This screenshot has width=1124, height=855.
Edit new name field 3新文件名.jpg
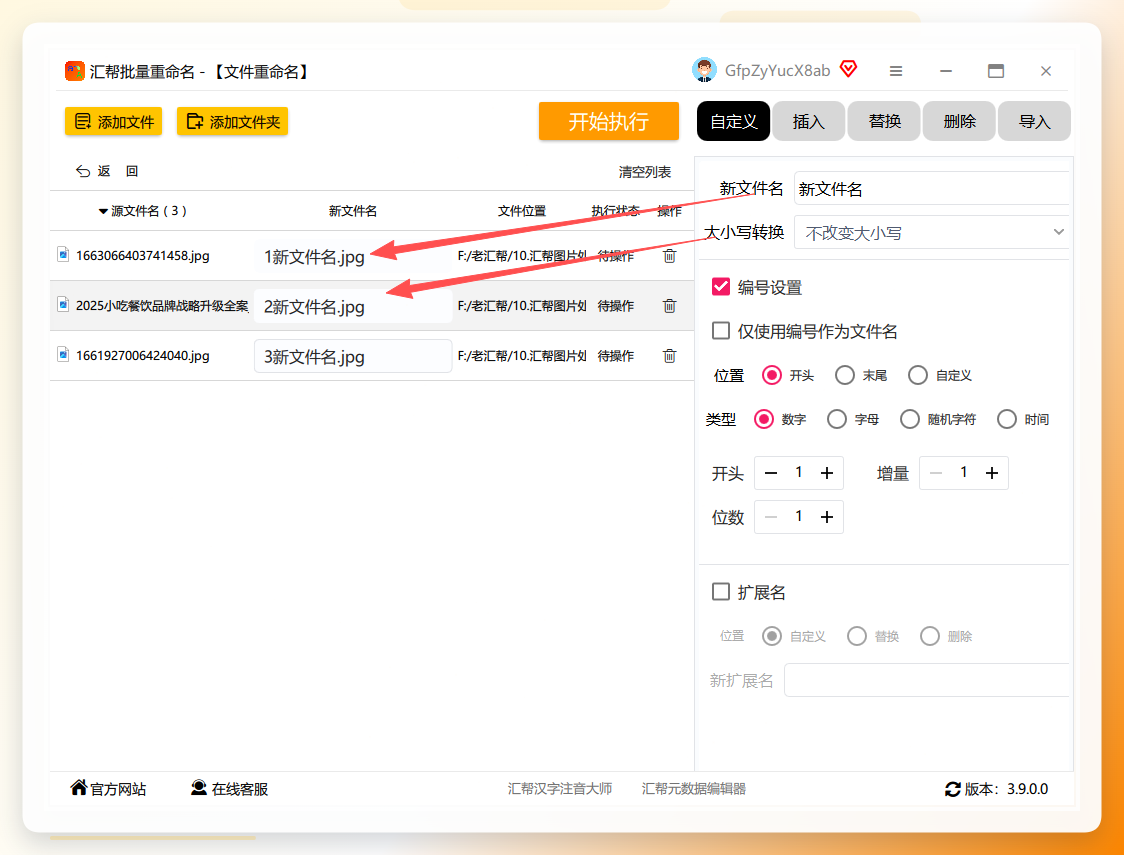353,356
